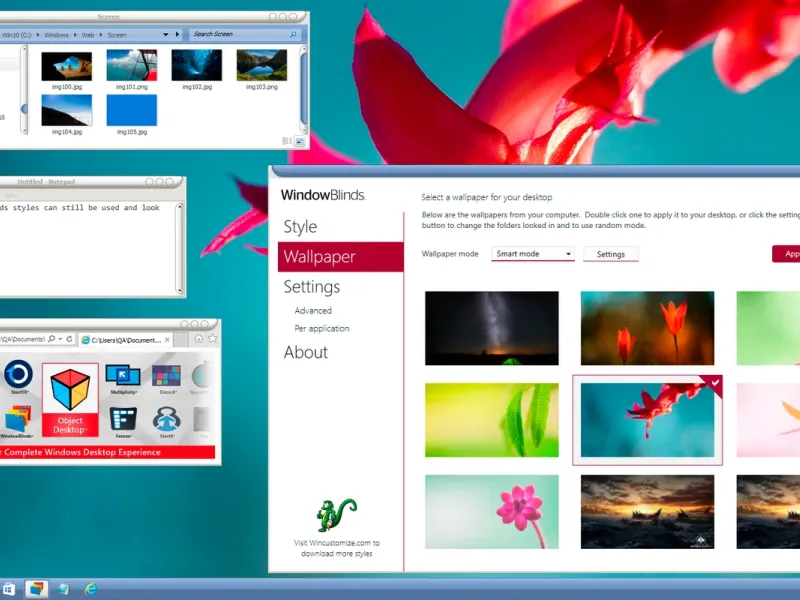Click the breadcrumb arrow after Win10 (C:)
Viewport: 800px width, 600px height.
click(38, 35)
